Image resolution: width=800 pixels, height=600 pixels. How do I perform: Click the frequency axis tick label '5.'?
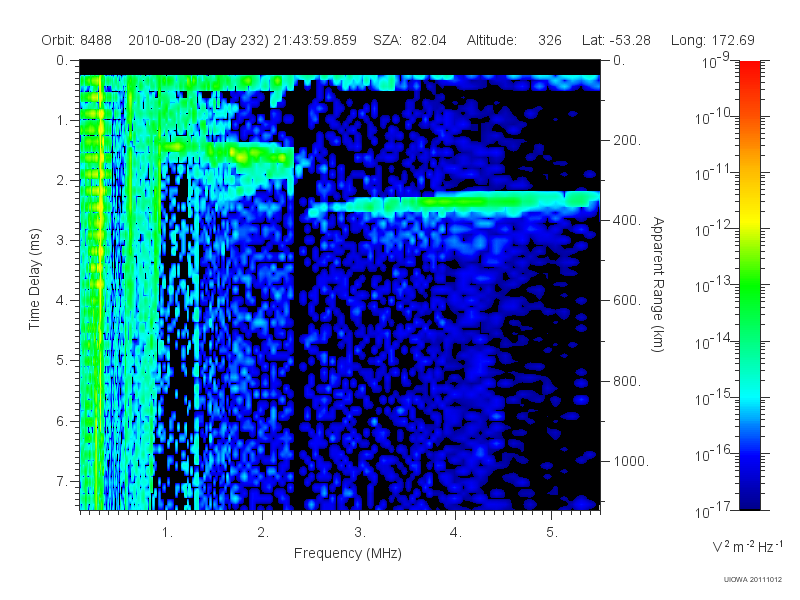[552, 533]
